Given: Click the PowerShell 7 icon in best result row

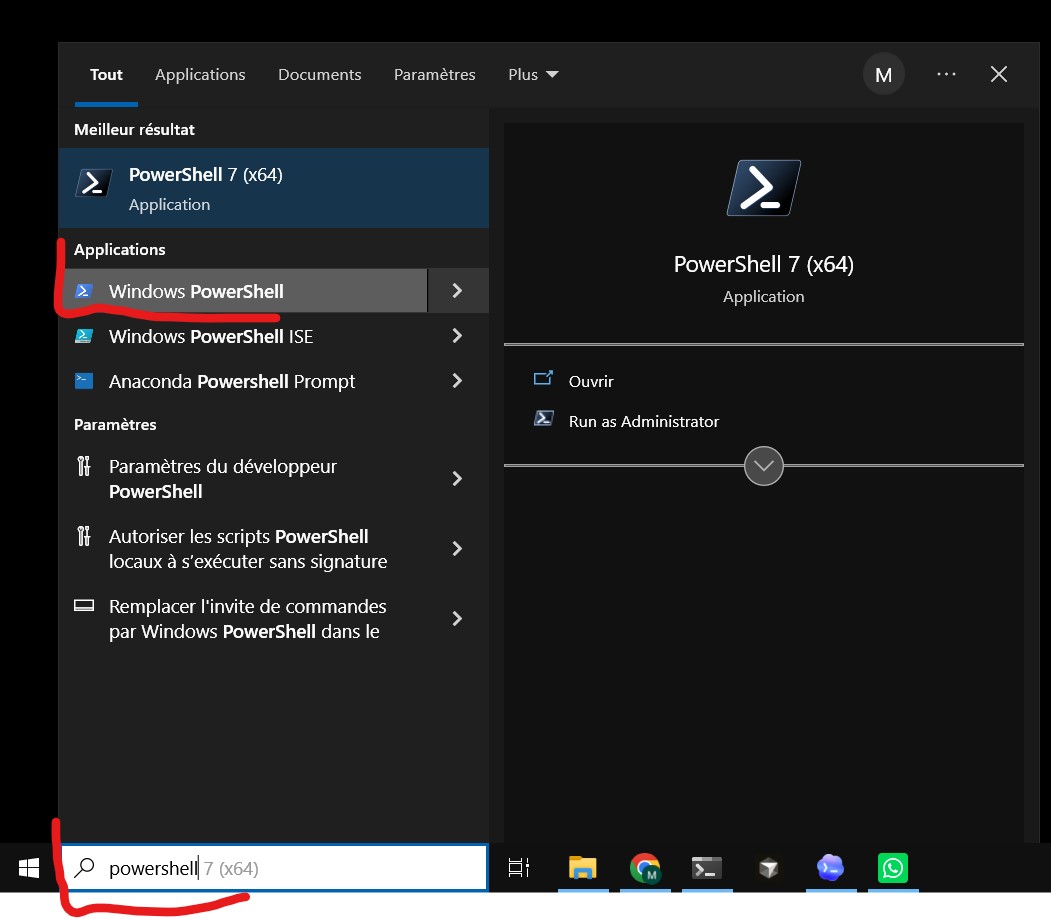Looking at the screenshot, I should tap(93, 182).
